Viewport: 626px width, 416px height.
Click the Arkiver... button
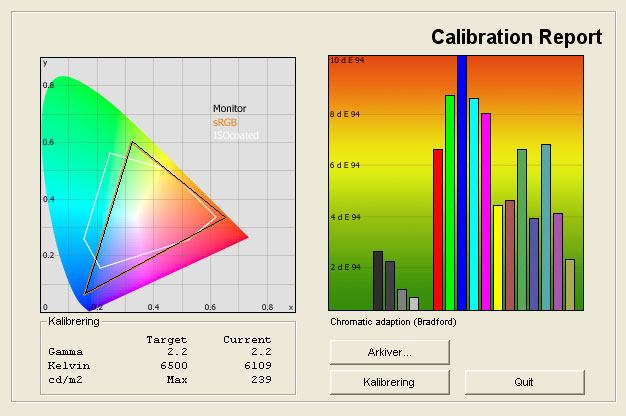[389, 352]
